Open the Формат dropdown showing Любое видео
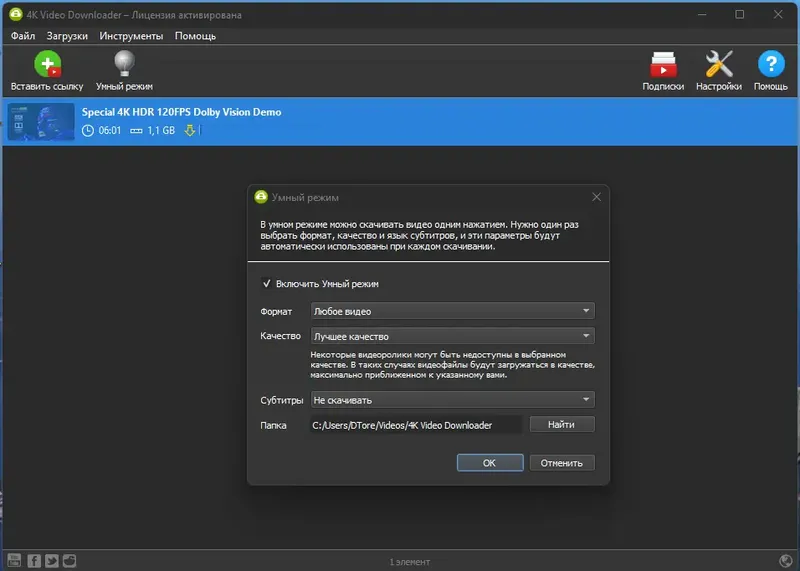The height and width of the screenshot is (571, 800). tap(453, 311)
